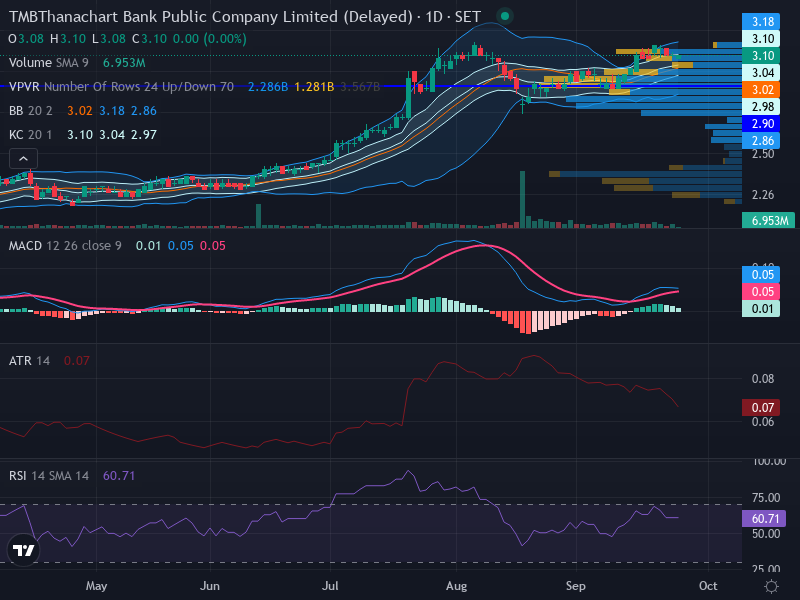800x600 pixels.
Task: Click the red 0.07 ATR value label
Action: click(761, 407)
